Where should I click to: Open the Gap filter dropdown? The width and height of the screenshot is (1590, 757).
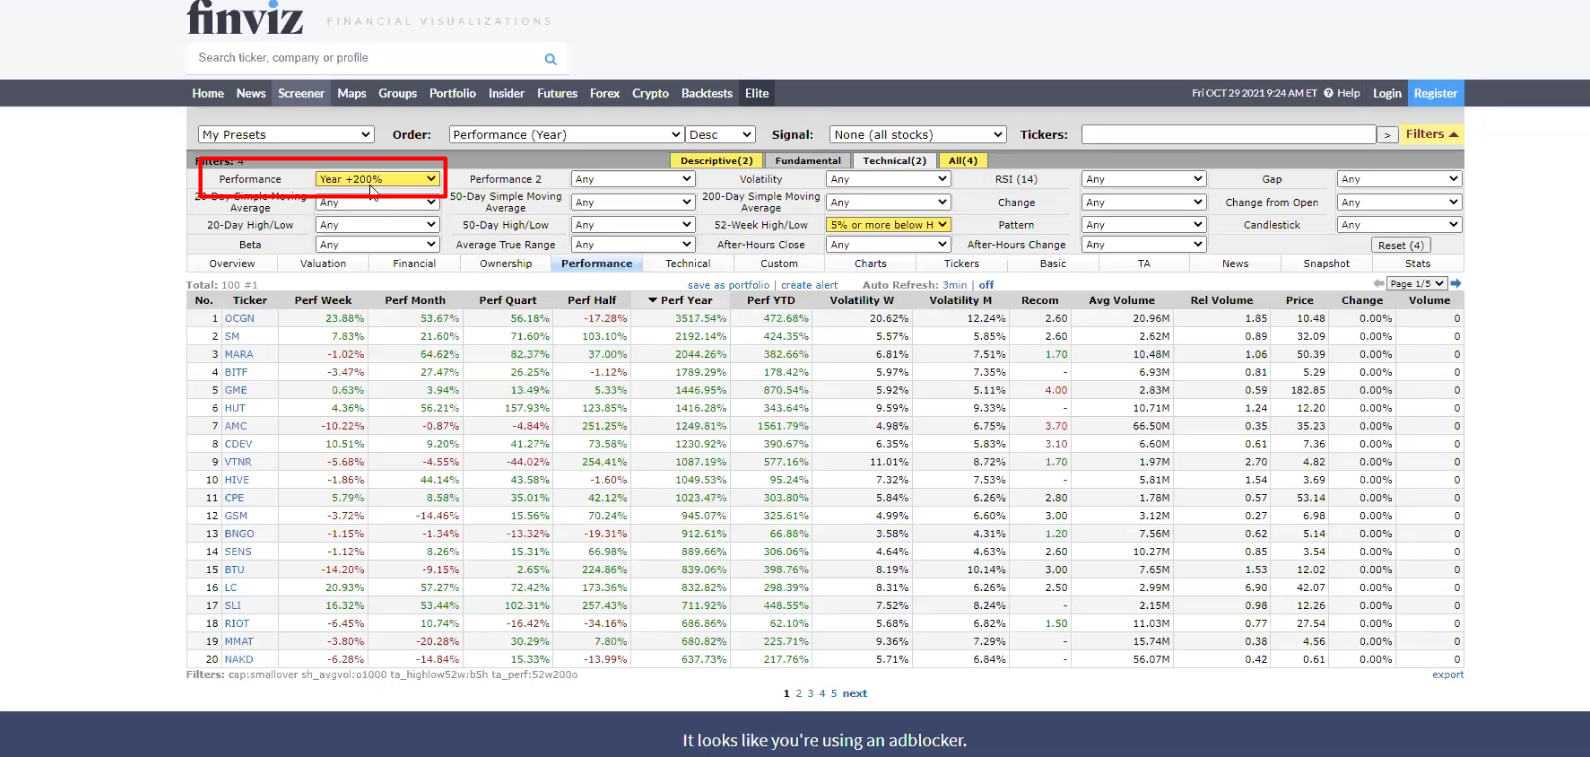coord(1399,179)
